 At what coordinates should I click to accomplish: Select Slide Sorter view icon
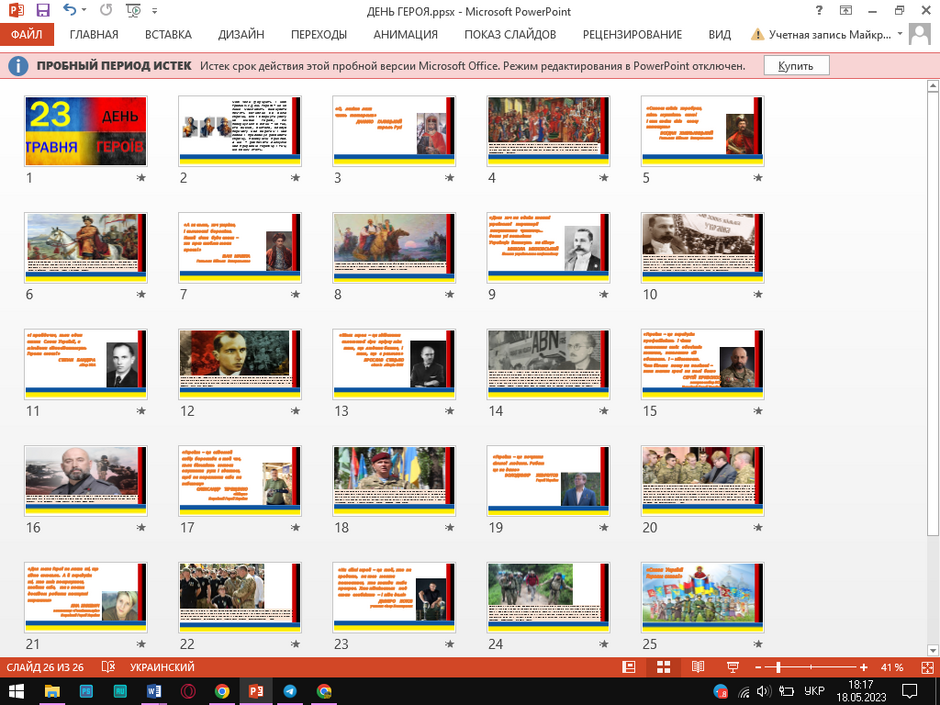664,667
